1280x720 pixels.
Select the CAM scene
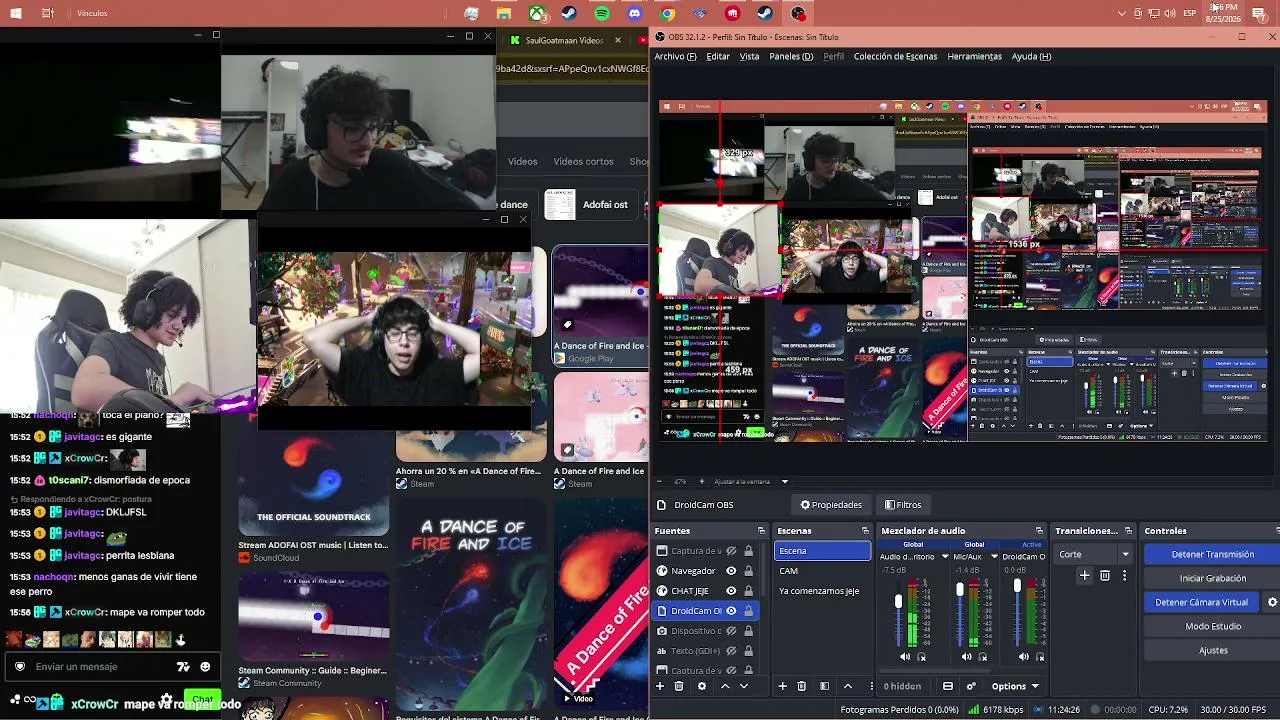pos(823,571)
